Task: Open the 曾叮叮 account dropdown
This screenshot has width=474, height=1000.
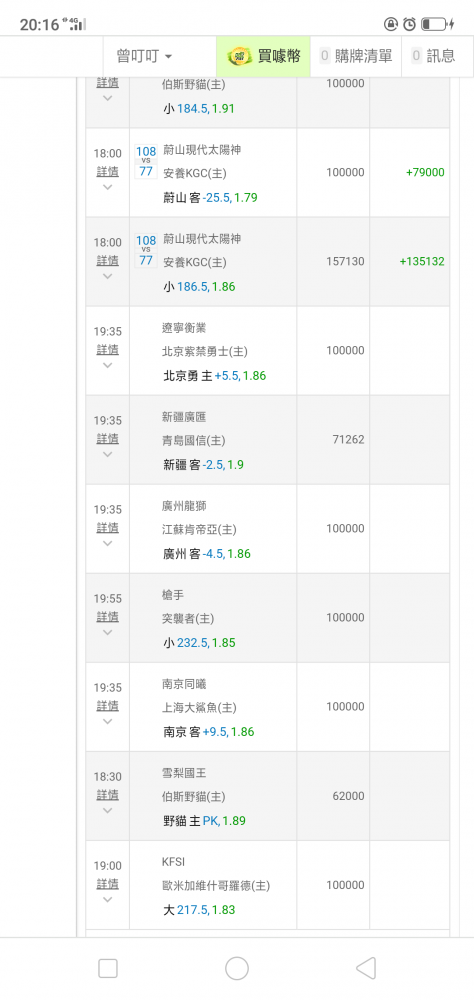Action: 144,56
